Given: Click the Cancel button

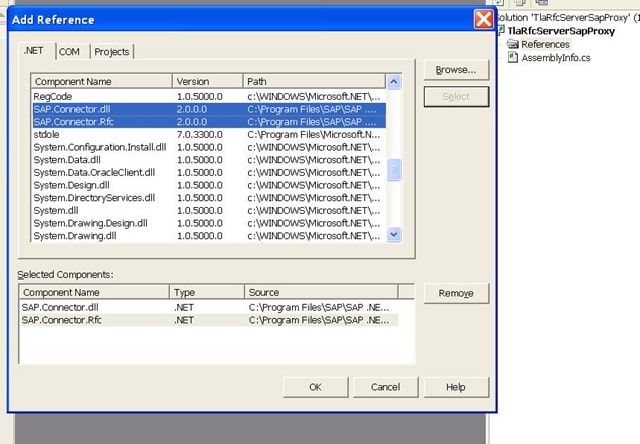Looking at the screenshot, I should click(386, 387).
